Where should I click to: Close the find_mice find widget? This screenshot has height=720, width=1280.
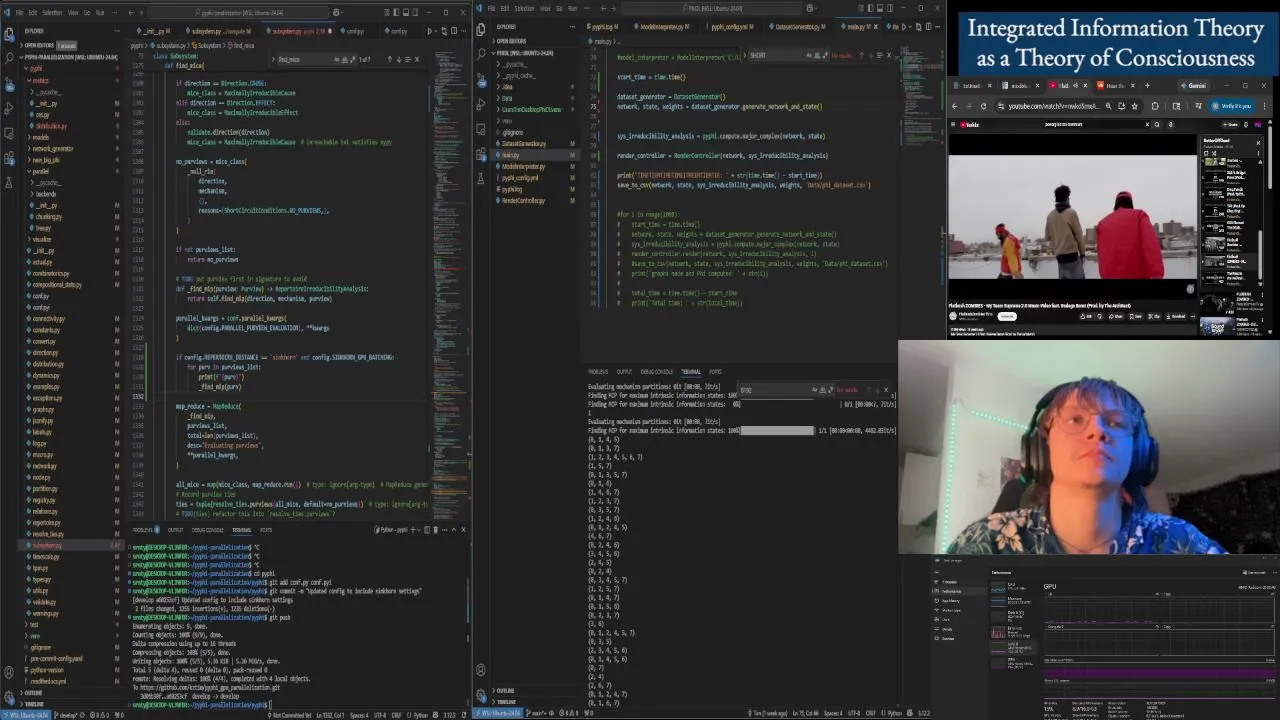[x=417, y=60]
